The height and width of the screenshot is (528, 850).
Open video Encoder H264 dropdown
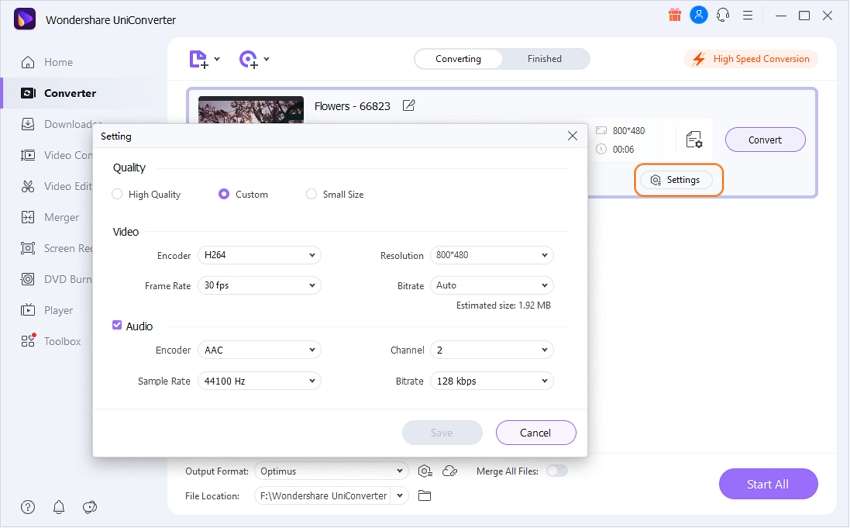(259, 255)
